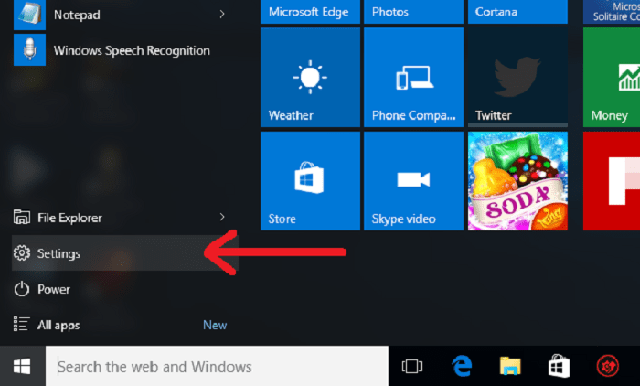Click the Power symbol icon

pyautogui.click(x=22, y=289)
